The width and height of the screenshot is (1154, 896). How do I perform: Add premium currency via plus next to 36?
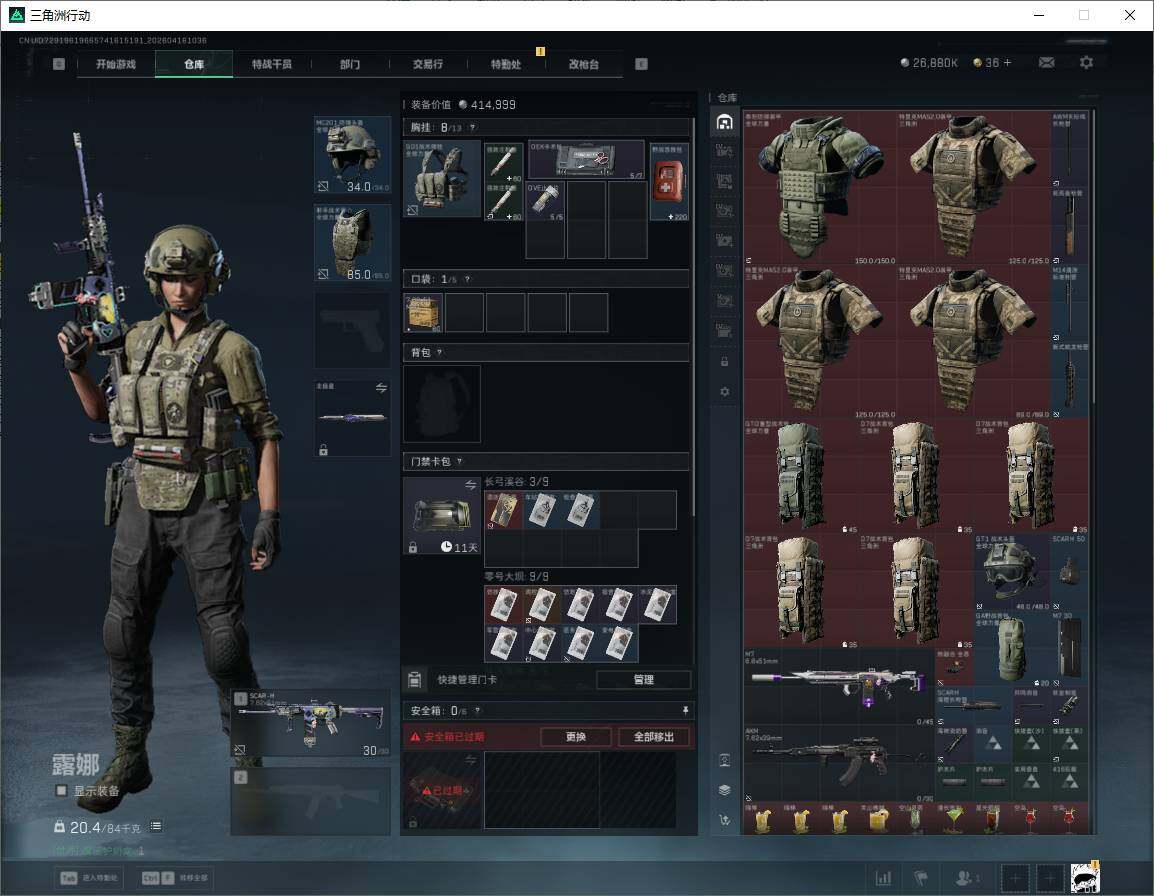[1008, 63]
